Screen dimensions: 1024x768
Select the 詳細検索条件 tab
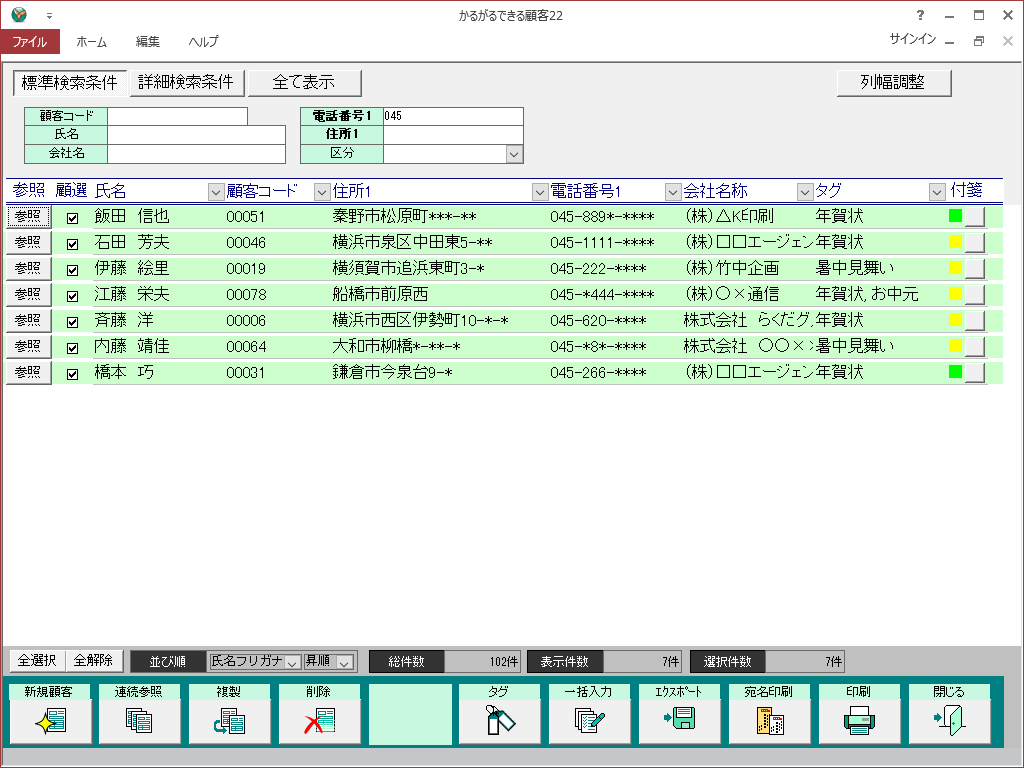pyautogui.click(x=187, y=82)
